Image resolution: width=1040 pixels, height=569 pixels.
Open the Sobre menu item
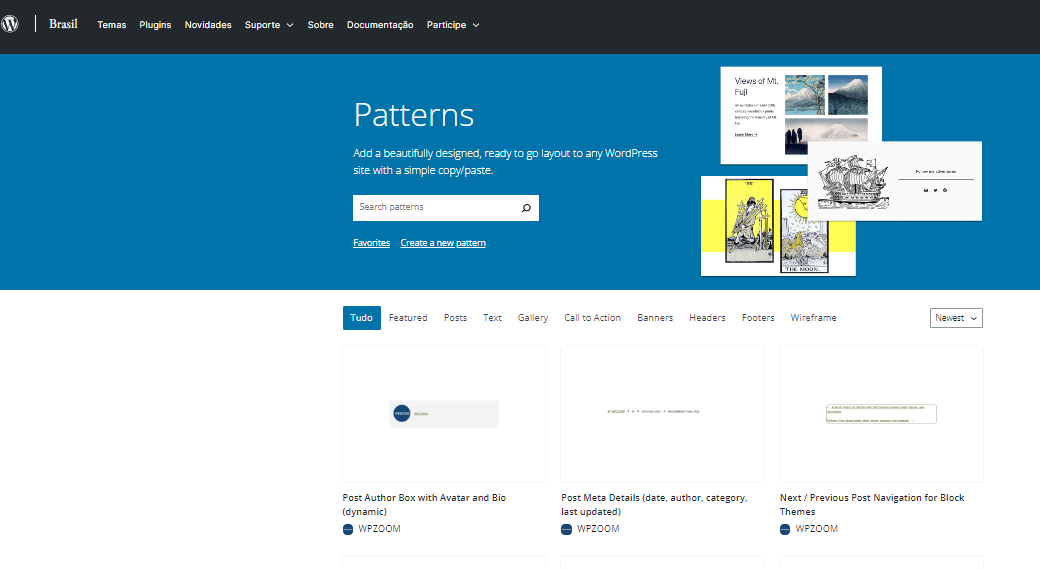pos(320,25)
